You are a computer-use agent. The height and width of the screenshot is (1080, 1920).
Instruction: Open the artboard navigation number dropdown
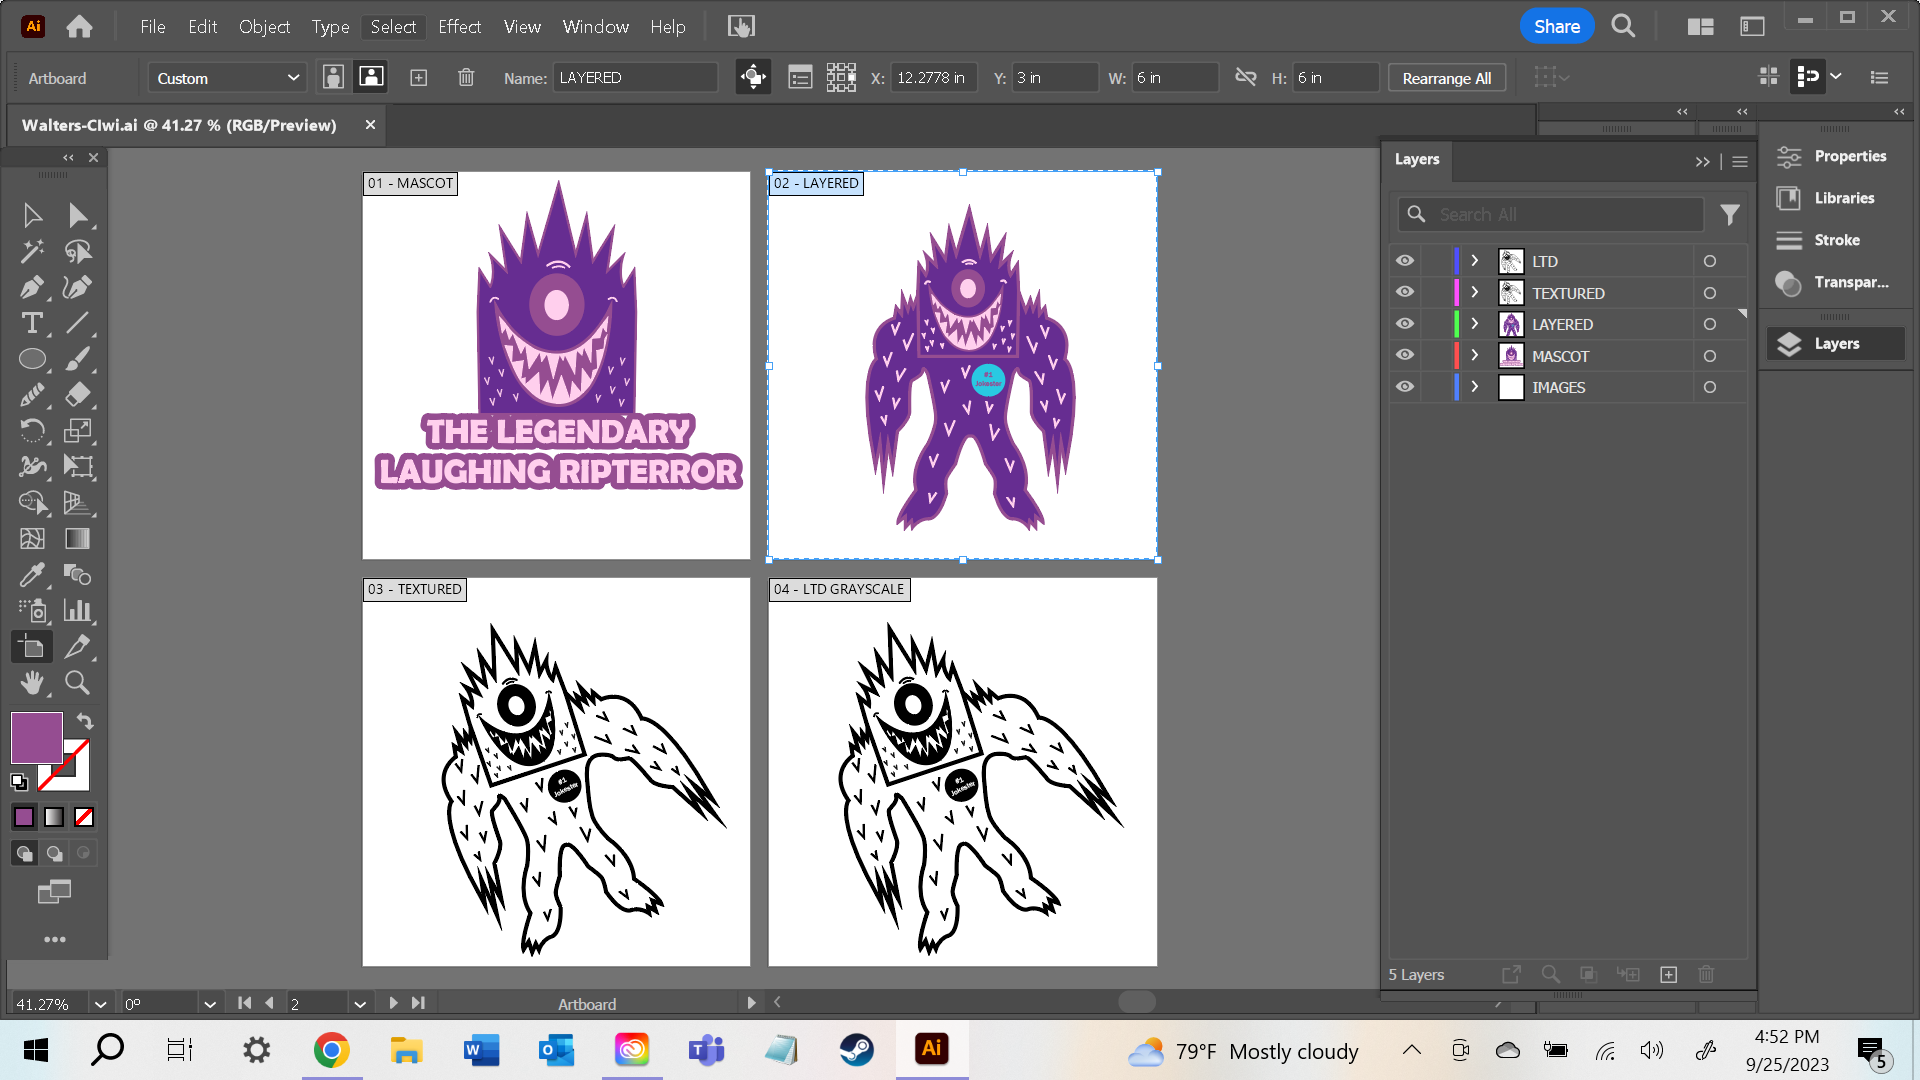point(360,1004)
